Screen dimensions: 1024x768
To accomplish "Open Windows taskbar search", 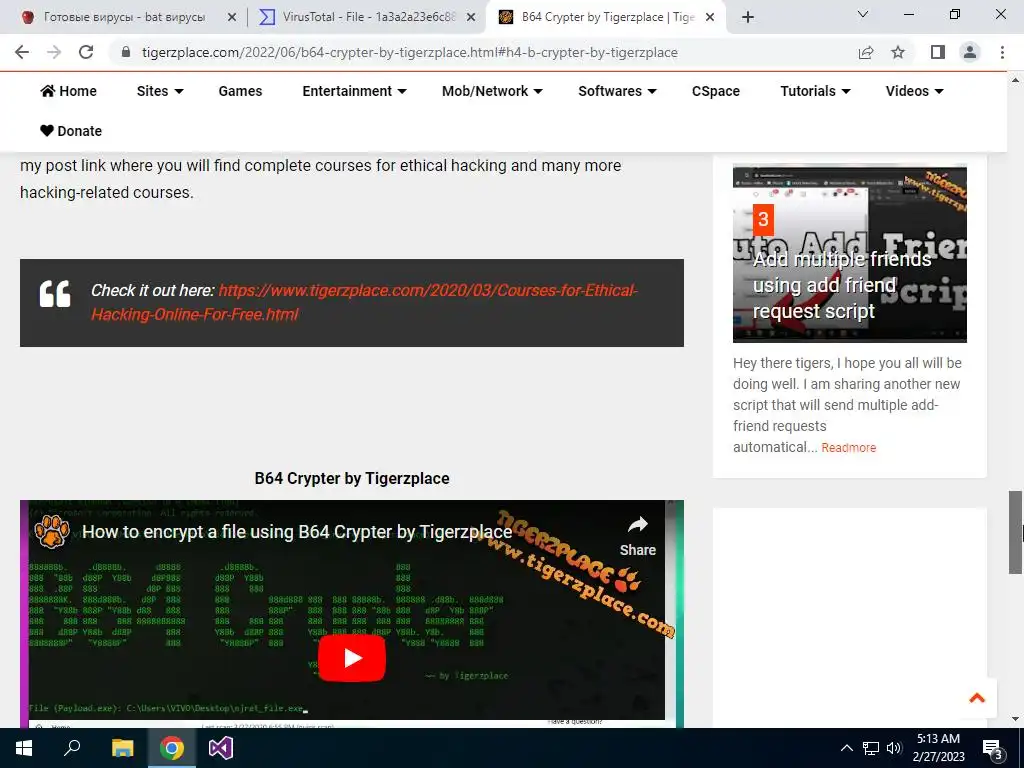I will 72,748.
